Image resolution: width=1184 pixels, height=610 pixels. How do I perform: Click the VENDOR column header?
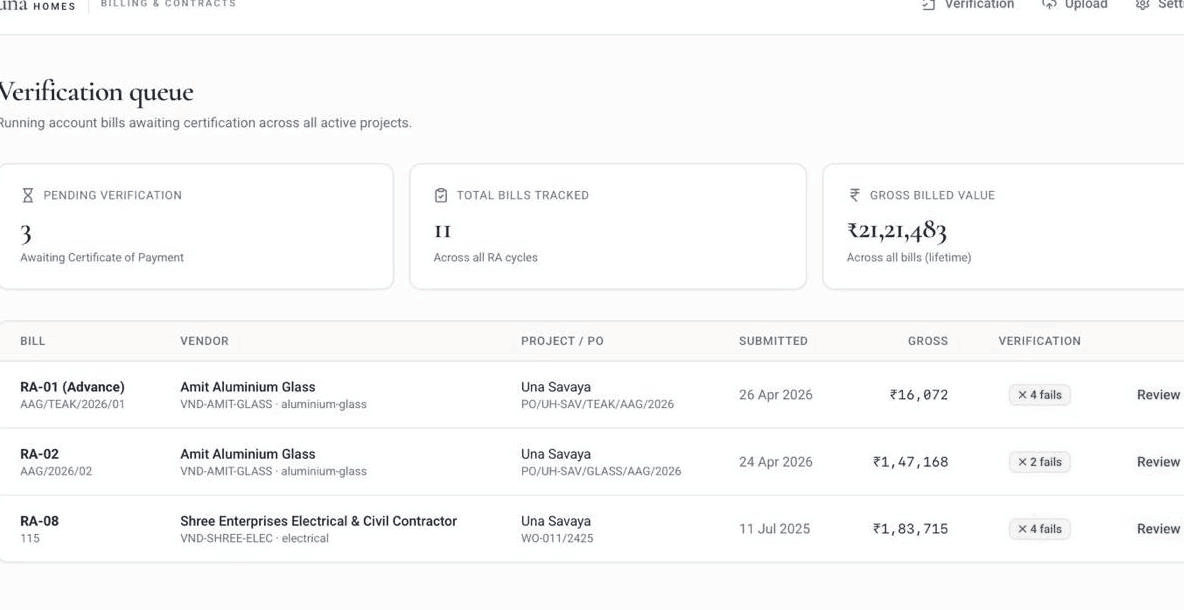click(x=205, y=341)
